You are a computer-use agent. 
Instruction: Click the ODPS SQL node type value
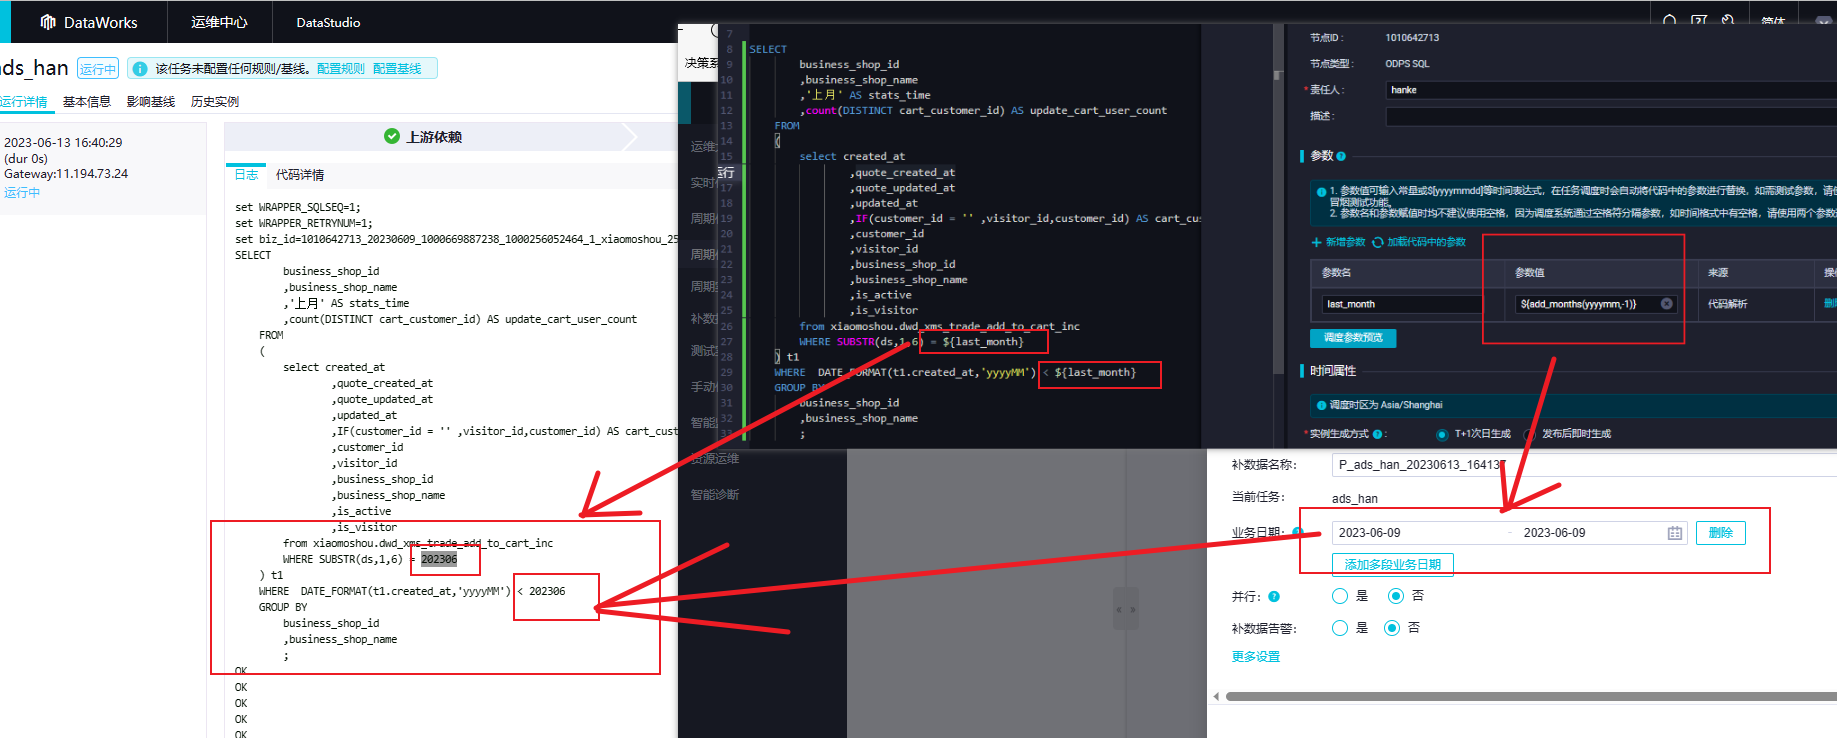[x=1407, y=64]
